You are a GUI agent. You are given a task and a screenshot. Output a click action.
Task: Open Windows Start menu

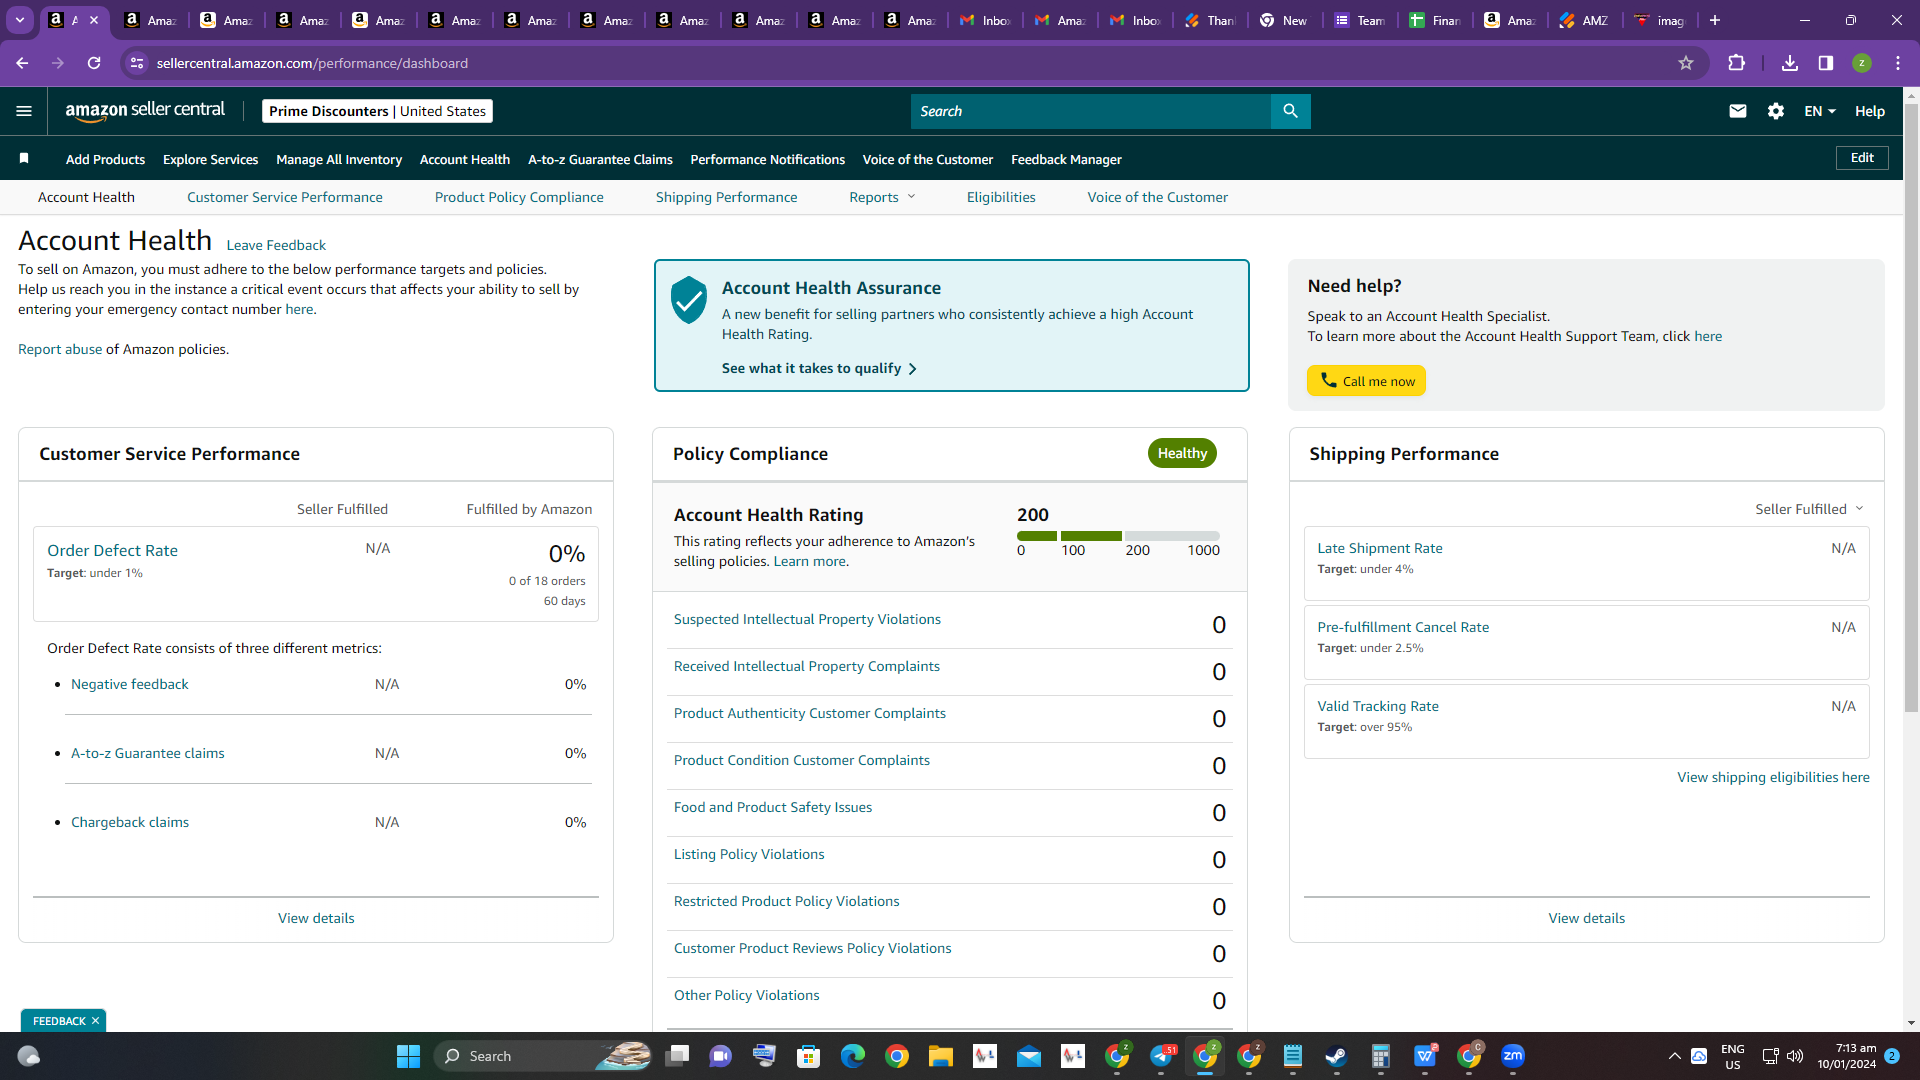click(408, 1056)
